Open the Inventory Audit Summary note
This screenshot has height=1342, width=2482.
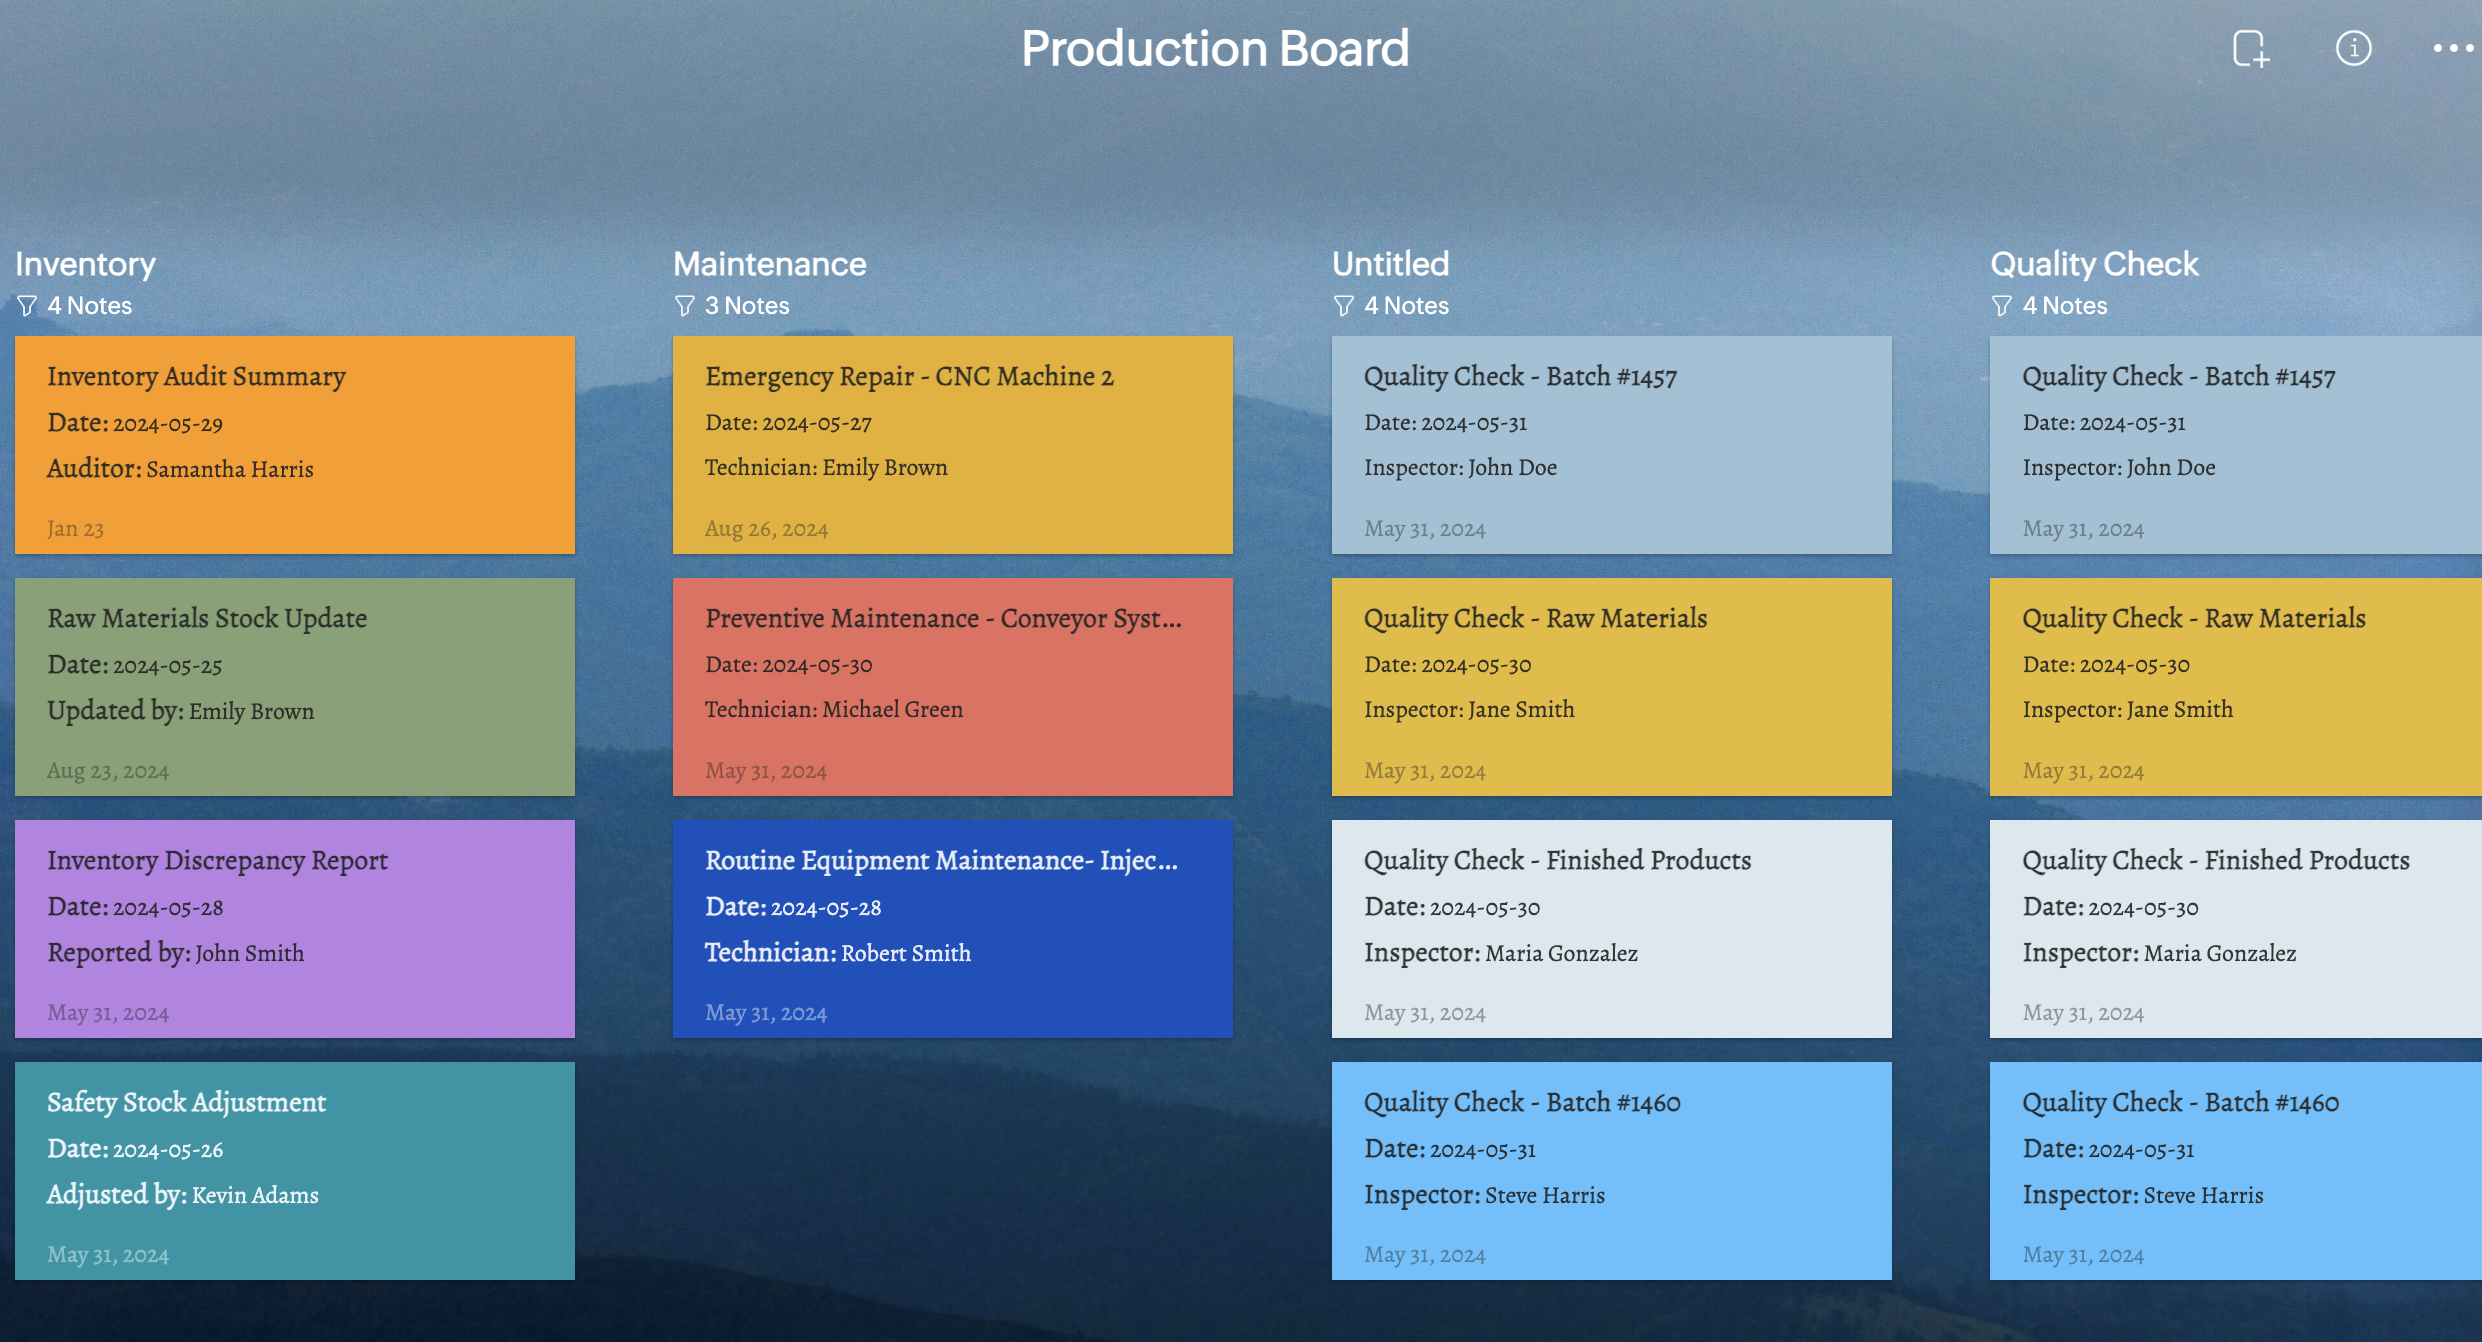[x=295, y=445]
